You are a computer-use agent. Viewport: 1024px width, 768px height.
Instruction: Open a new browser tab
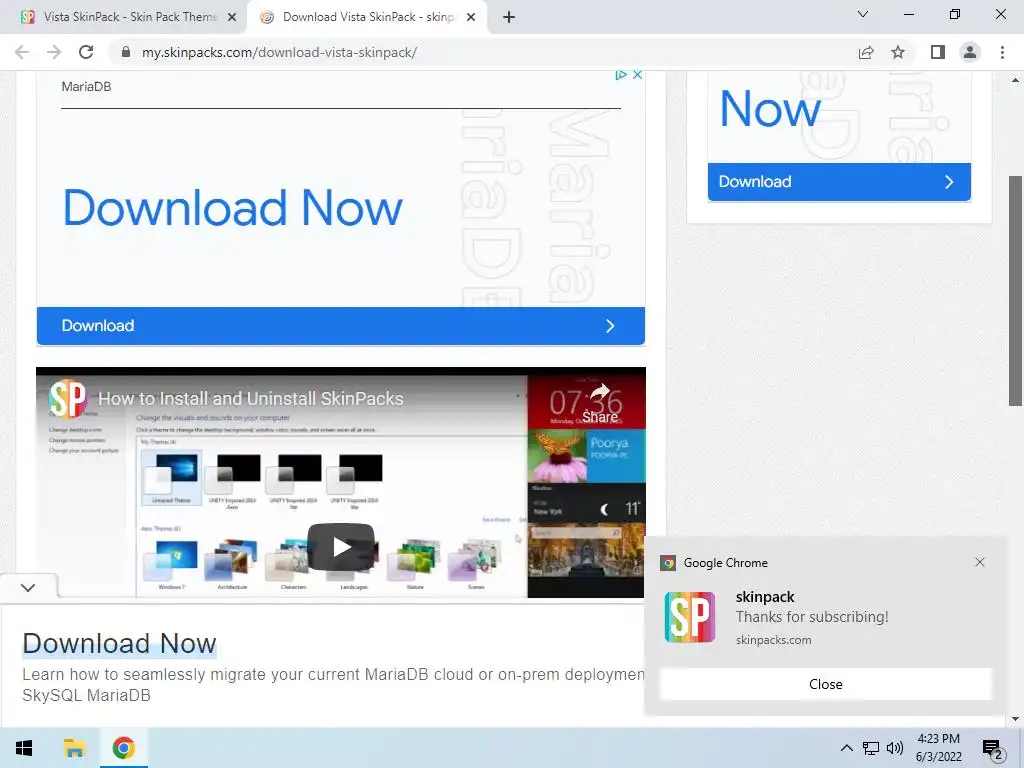tap(509, 17)
